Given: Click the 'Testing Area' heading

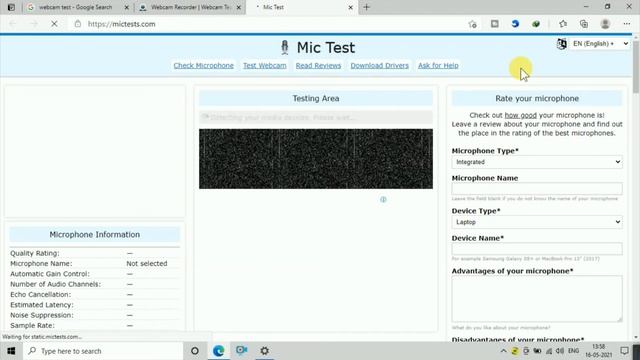Looking at the screenshot, I should click(x=316, y=98).
